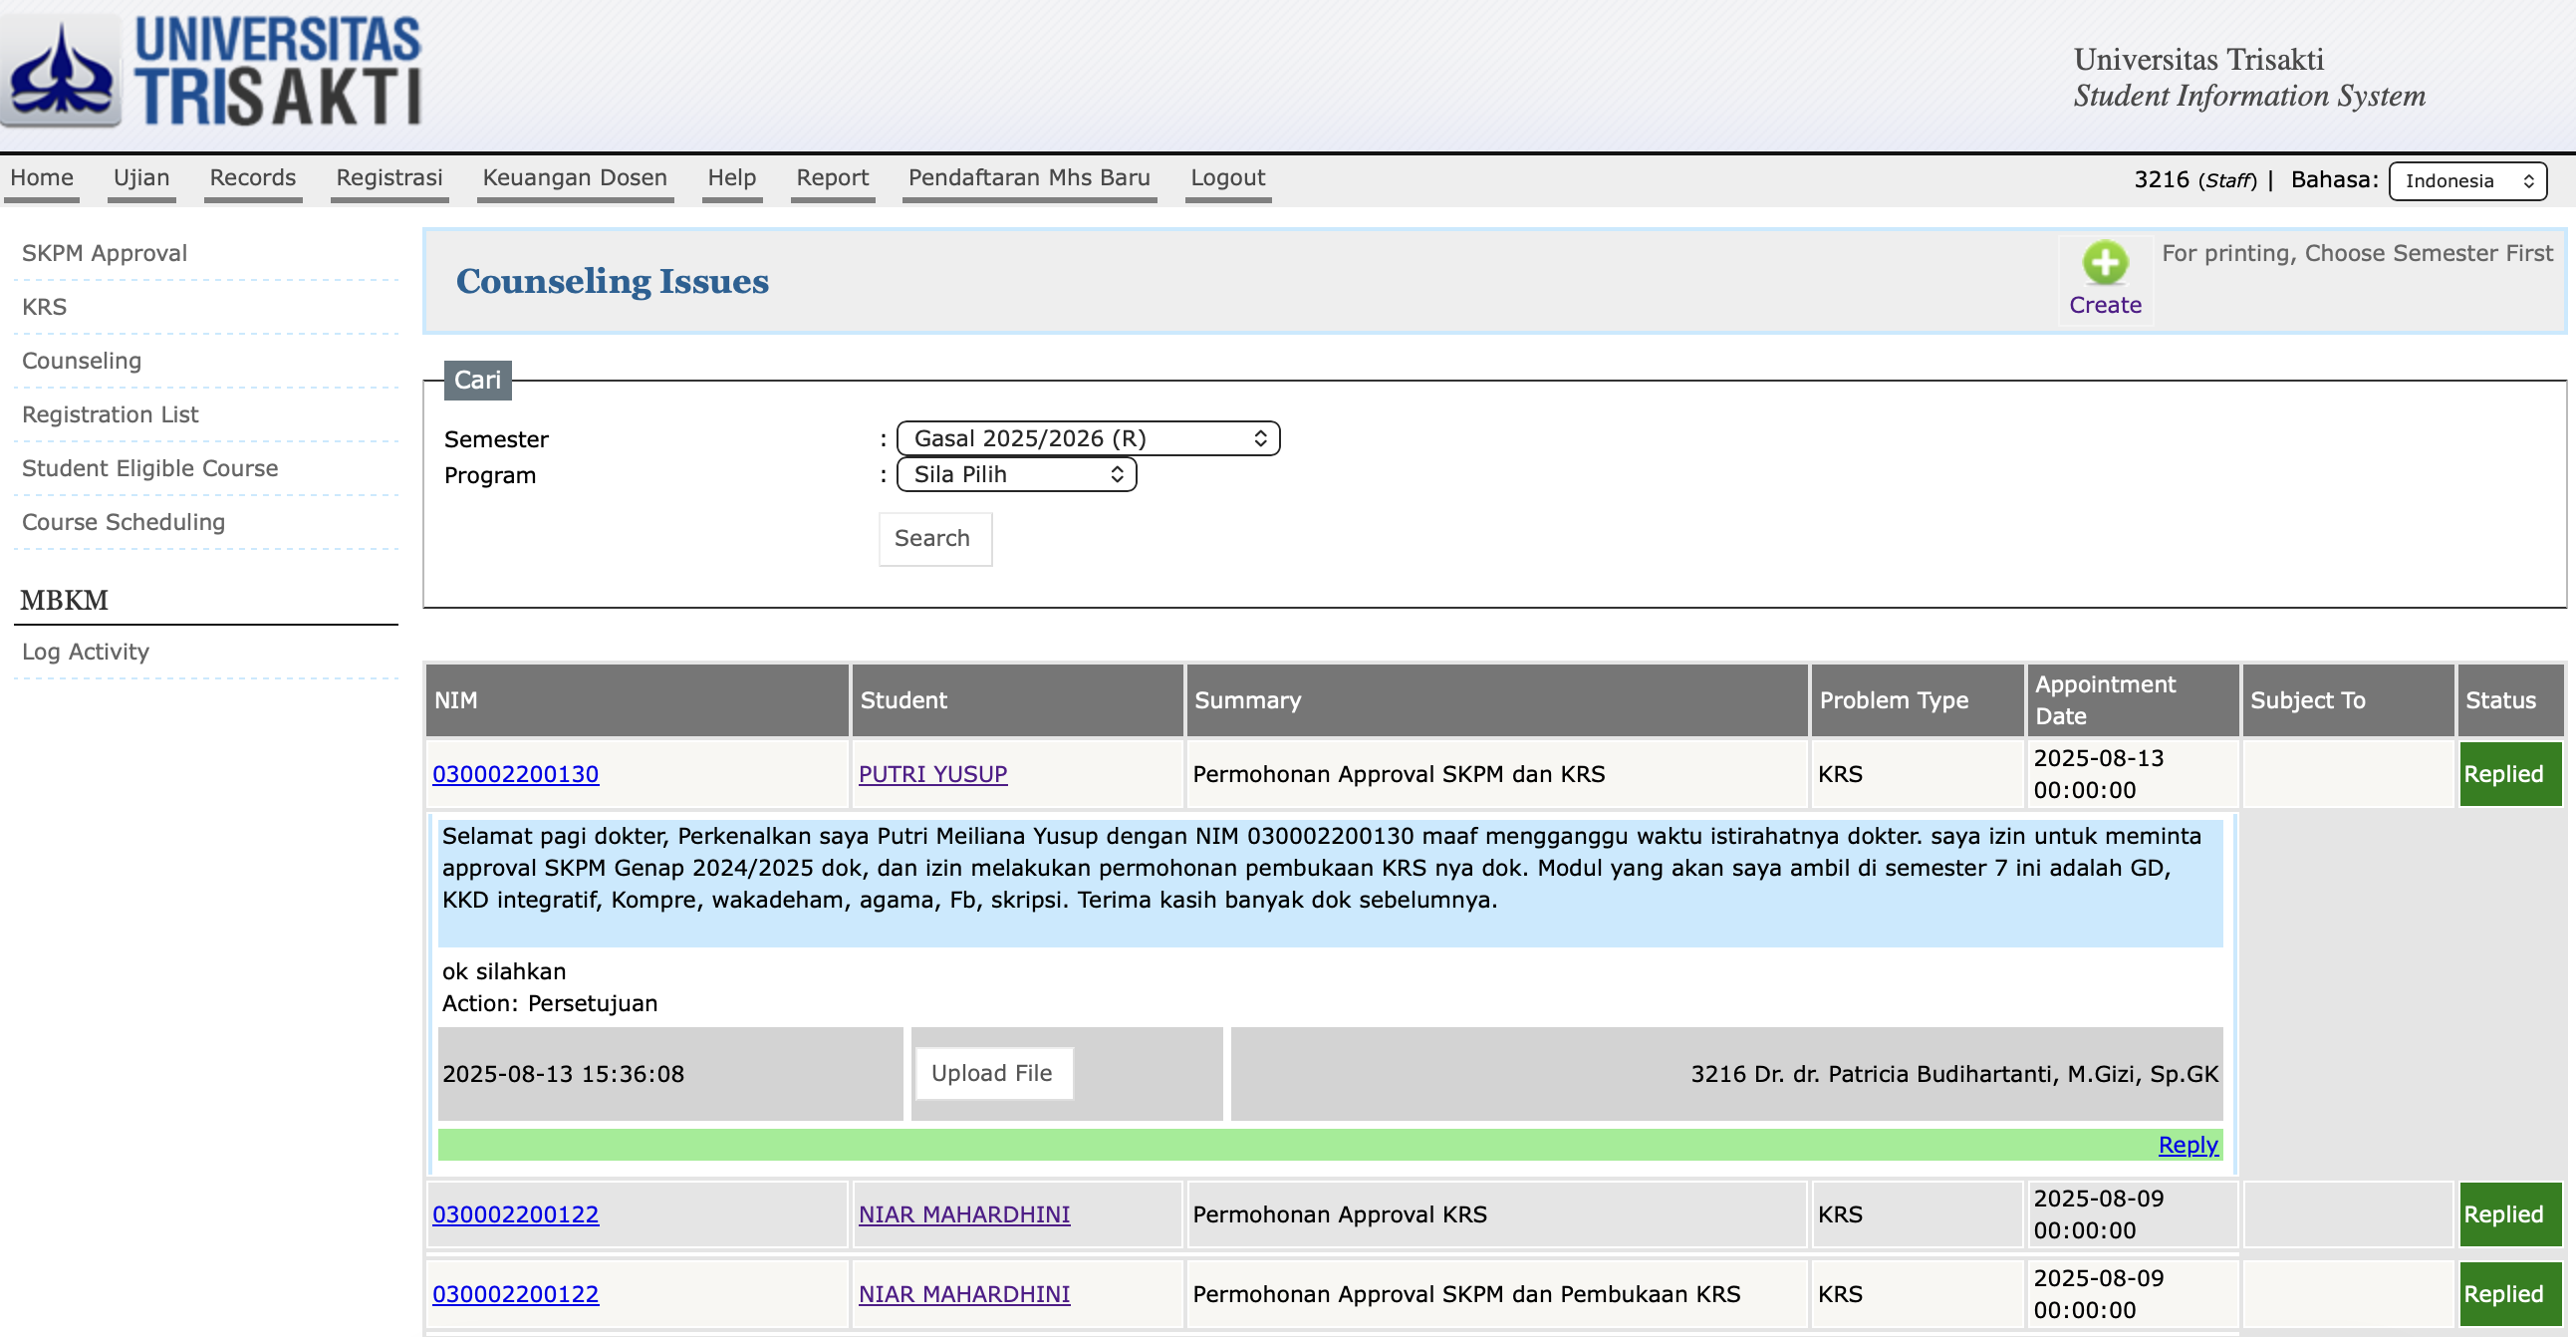Click the Logout menu item

pyautogui.click(x=1227, y=178)
